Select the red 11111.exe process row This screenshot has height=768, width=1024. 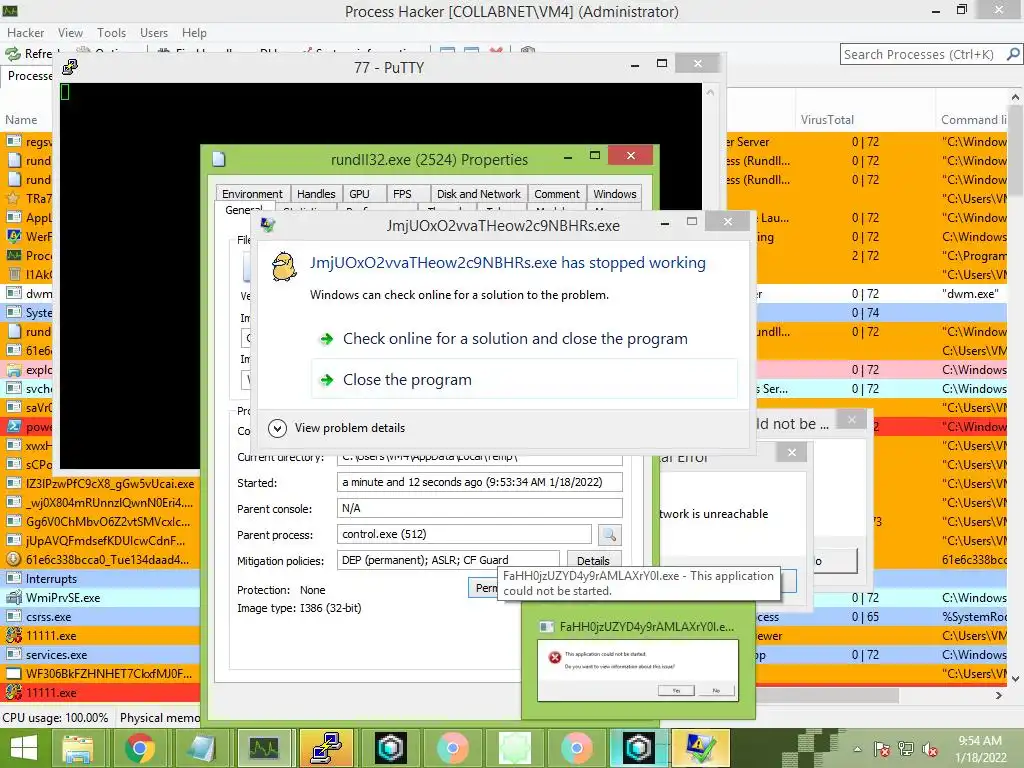coord(101,692)
